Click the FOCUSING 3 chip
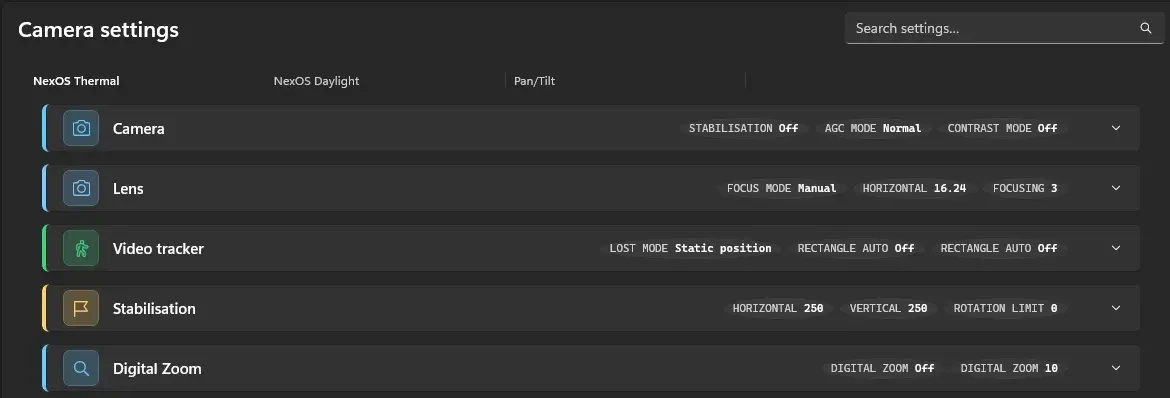The width and height of the screenshot is (1170, 398). [x=1024, y=188]
